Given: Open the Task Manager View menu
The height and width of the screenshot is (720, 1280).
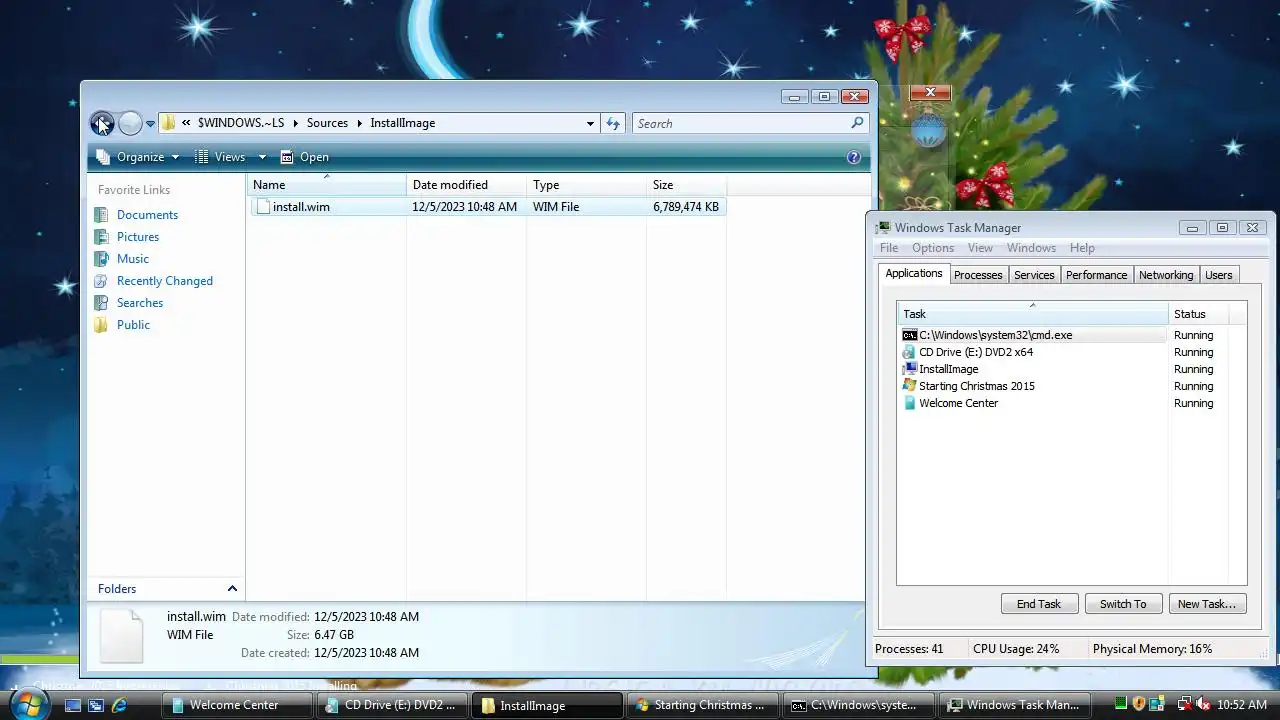Looking at the screenshot, I should click(980, 248).
